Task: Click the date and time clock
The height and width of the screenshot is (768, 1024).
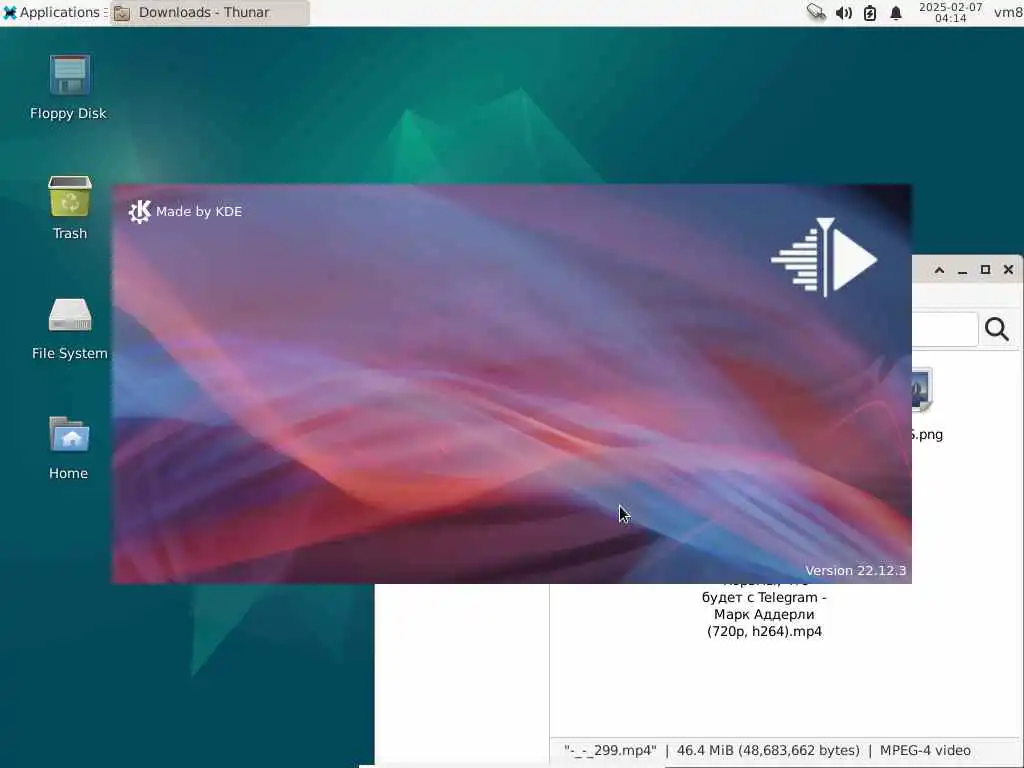Action: tap(950, 12)
